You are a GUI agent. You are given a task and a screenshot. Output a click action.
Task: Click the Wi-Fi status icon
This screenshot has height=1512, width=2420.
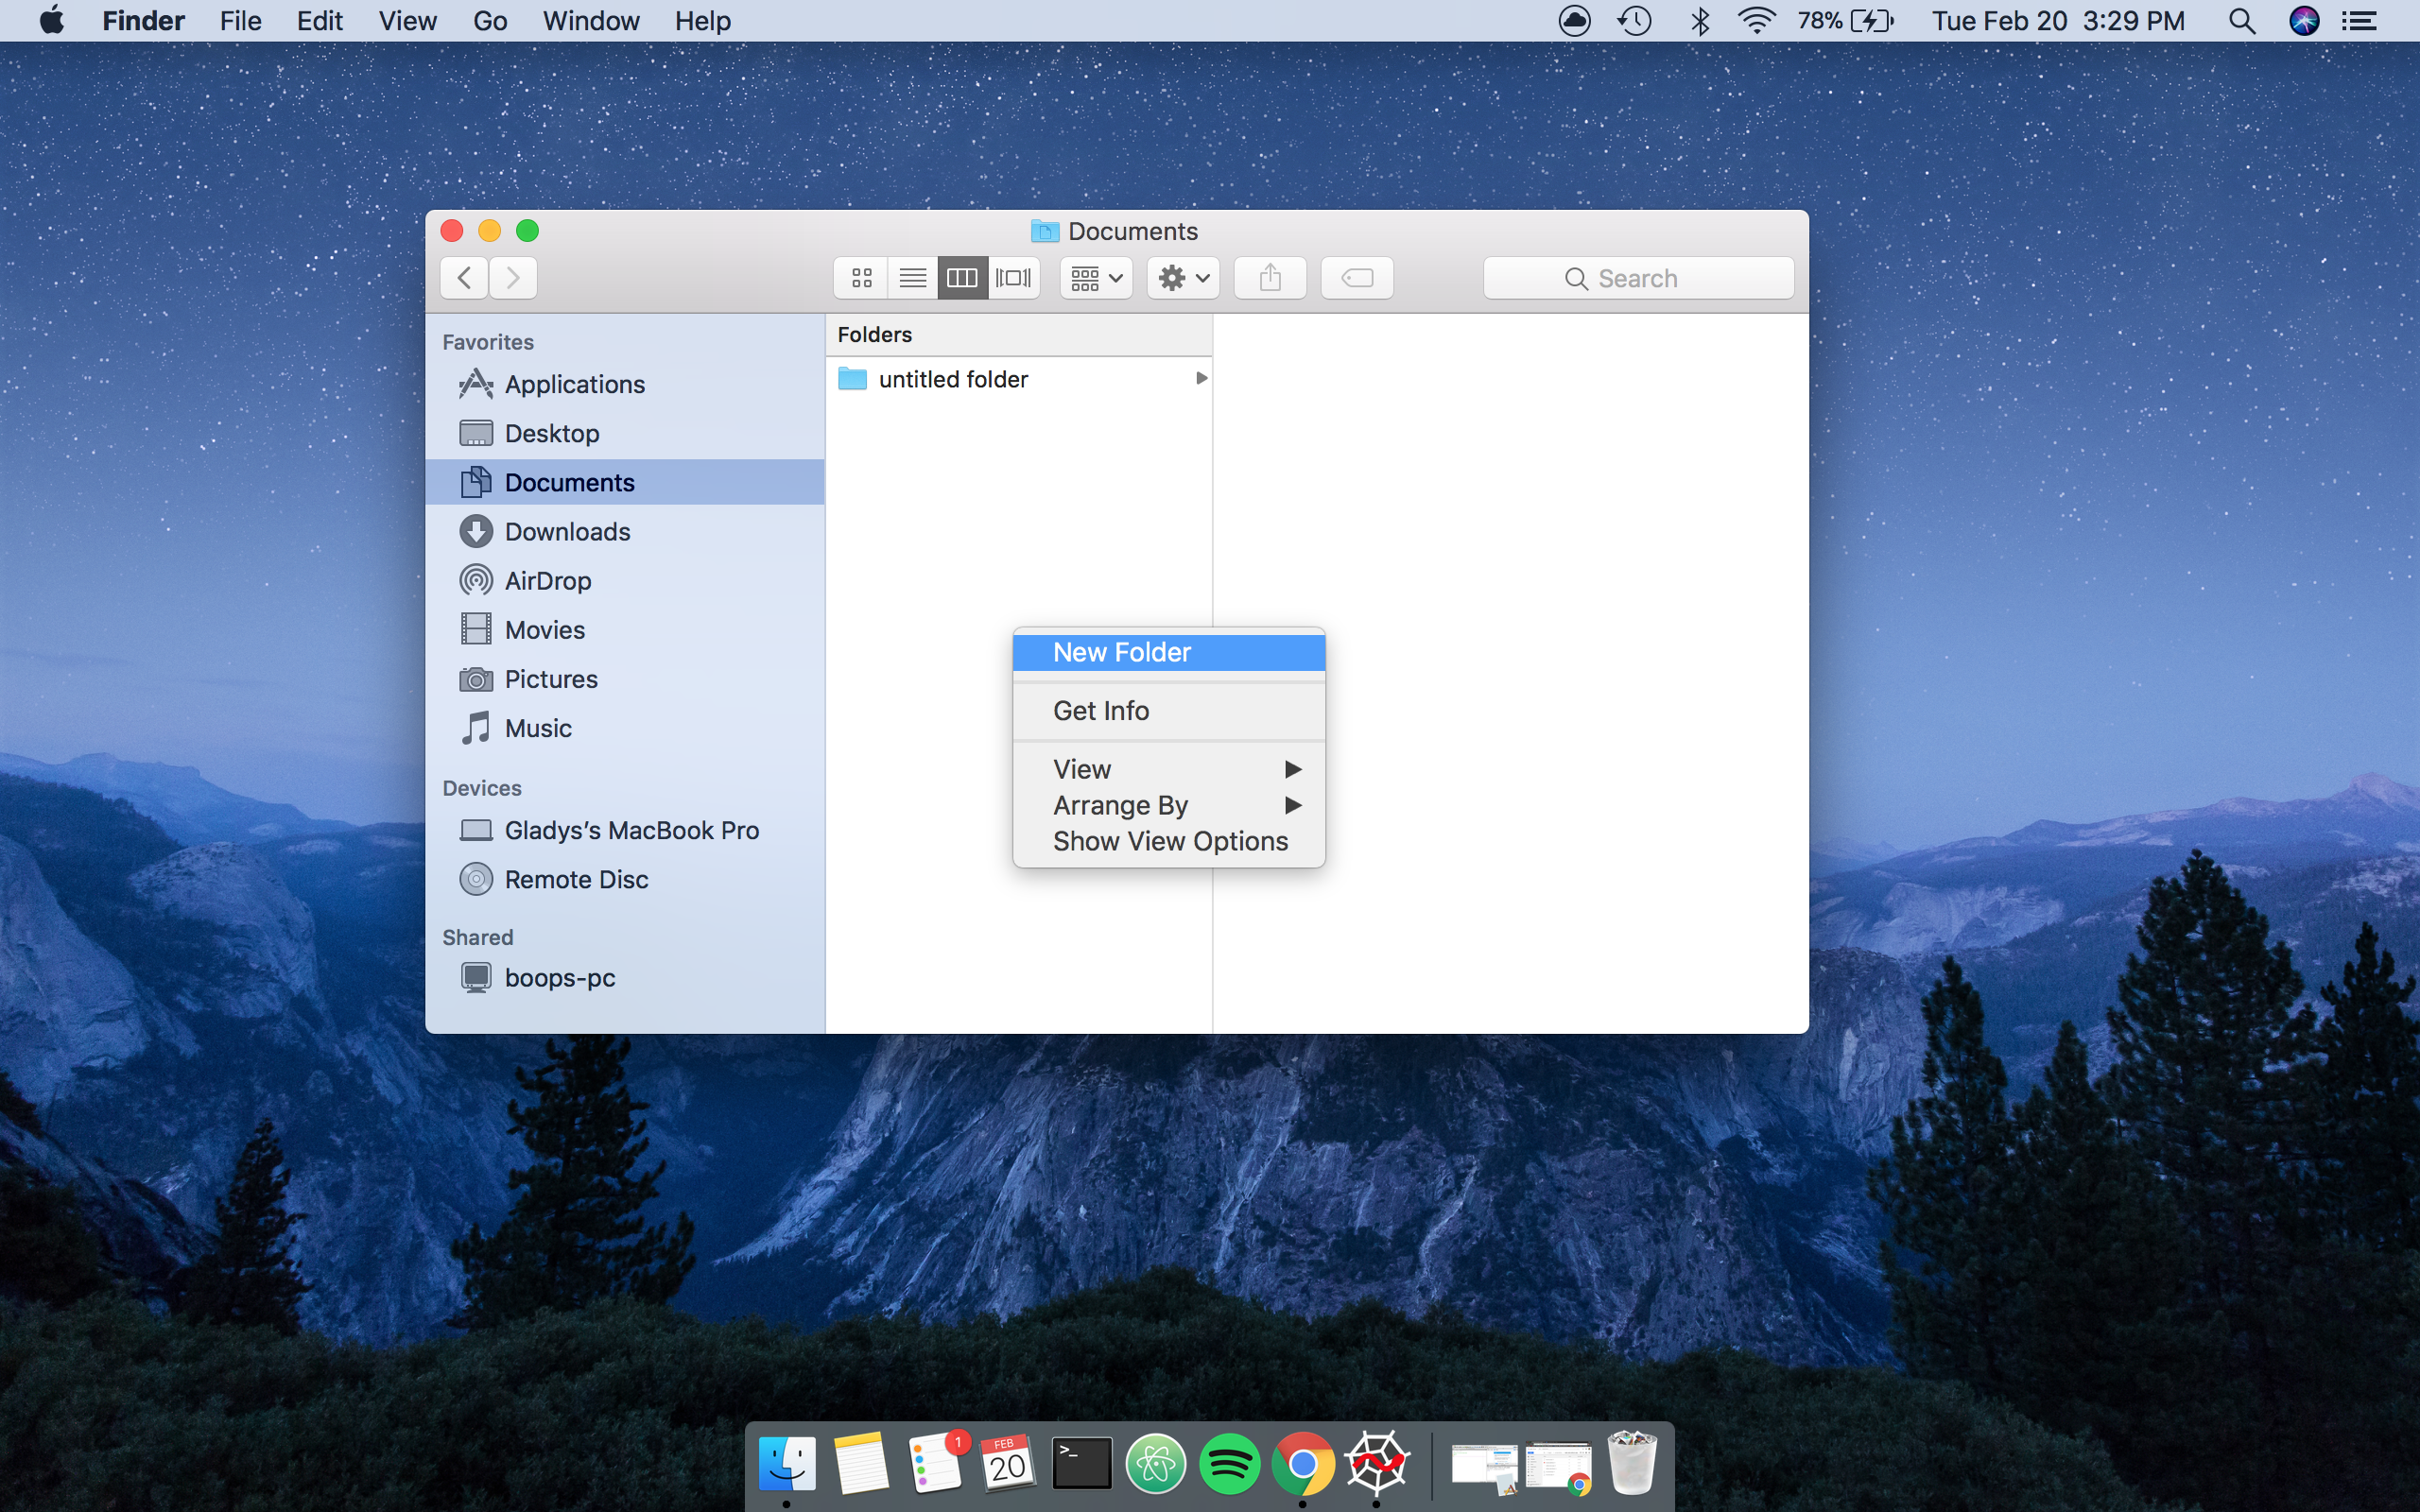click(x=1756, y=21)
